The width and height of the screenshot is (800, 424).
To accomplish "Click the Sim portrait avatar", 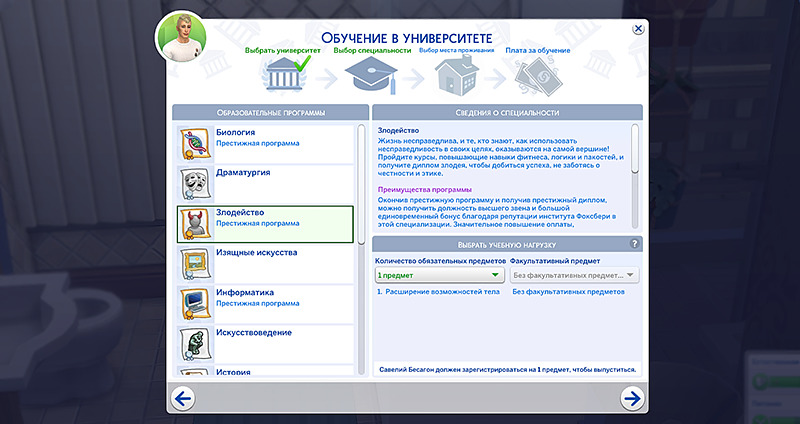I will pyautogui.click(x=183, y=38).
